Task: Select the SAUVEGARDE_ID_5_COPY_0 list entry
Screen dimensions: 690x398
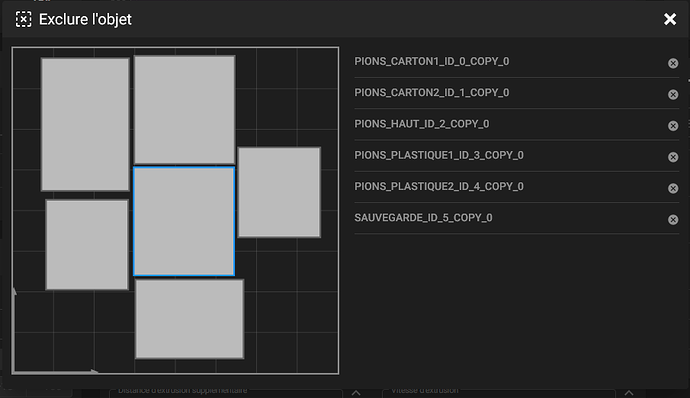Action: coord(517,218)
